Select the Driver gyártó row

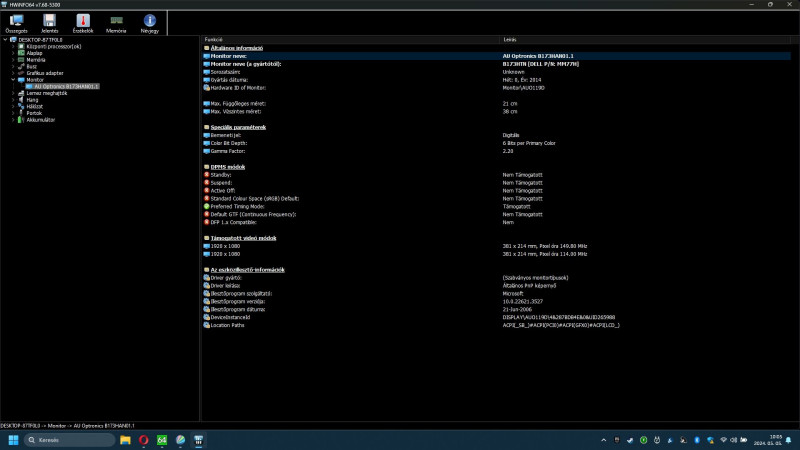coord(496,278)
